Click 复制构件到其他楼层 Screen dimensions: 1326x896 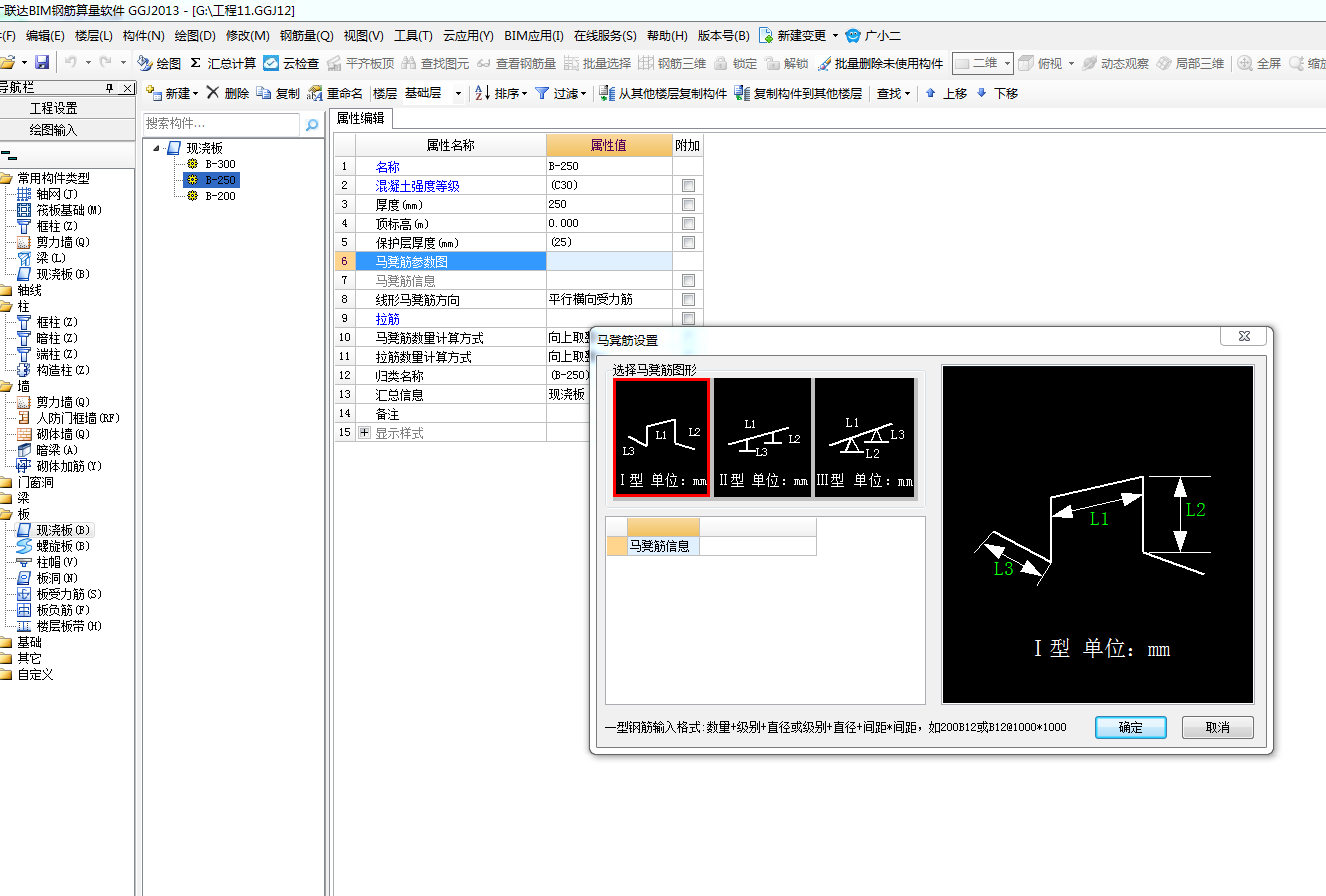tap(798, 93)
